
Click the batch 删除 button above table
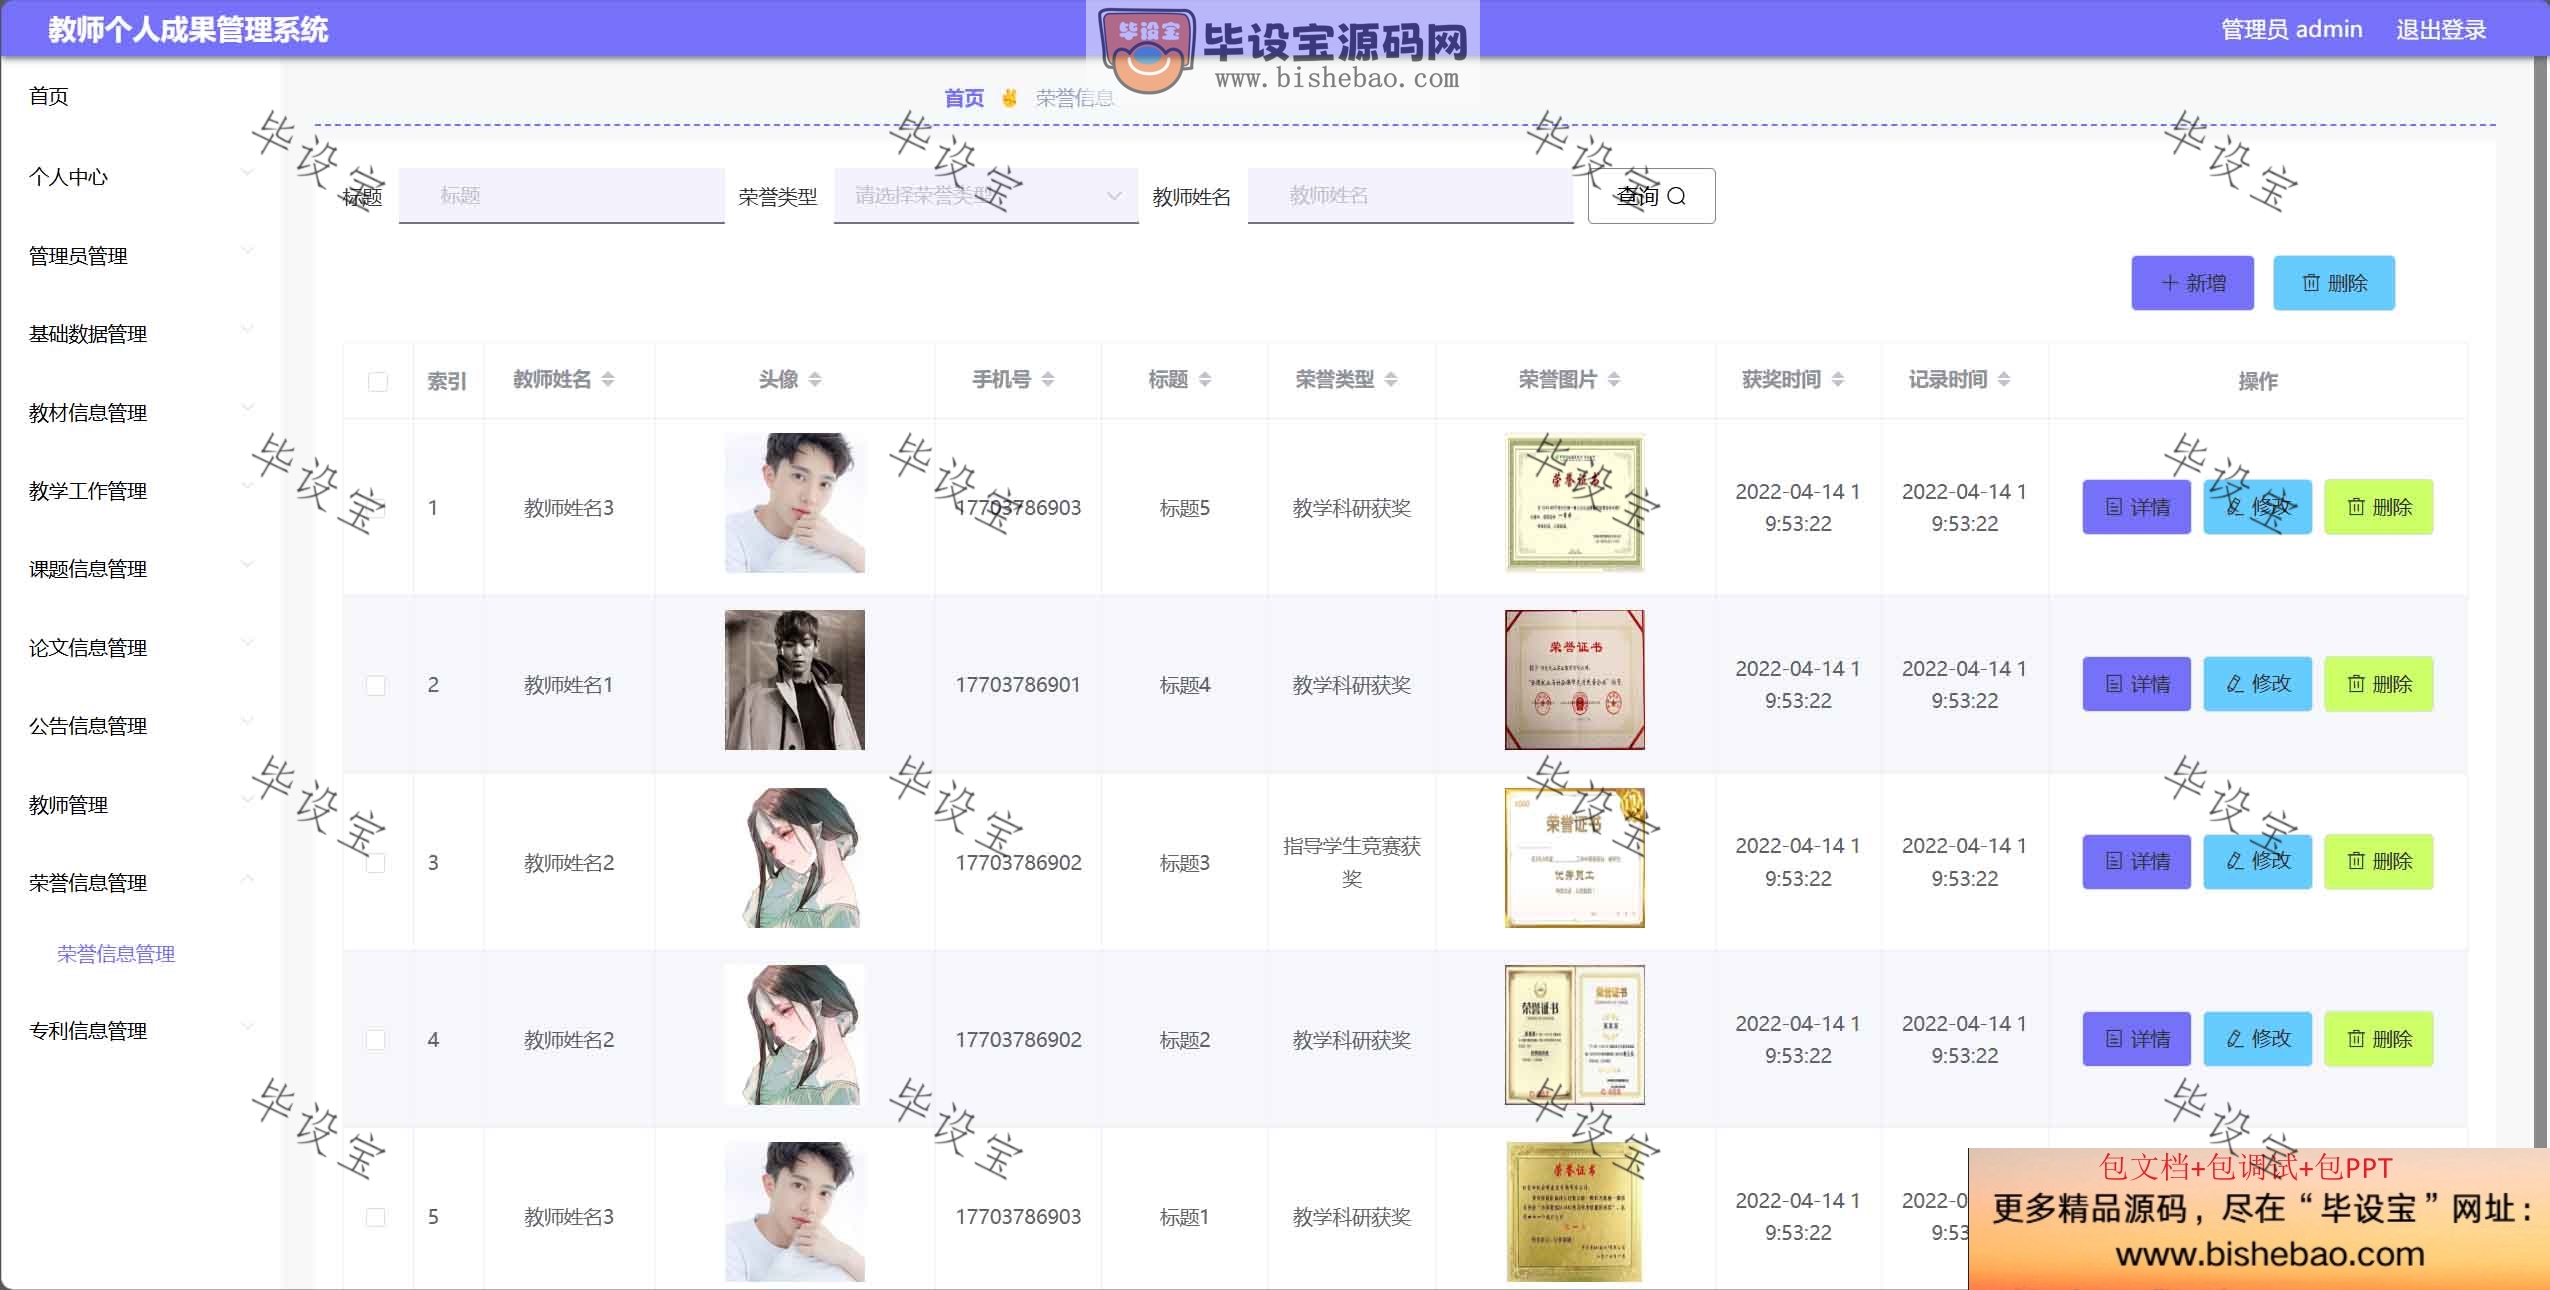[2334, 283]
